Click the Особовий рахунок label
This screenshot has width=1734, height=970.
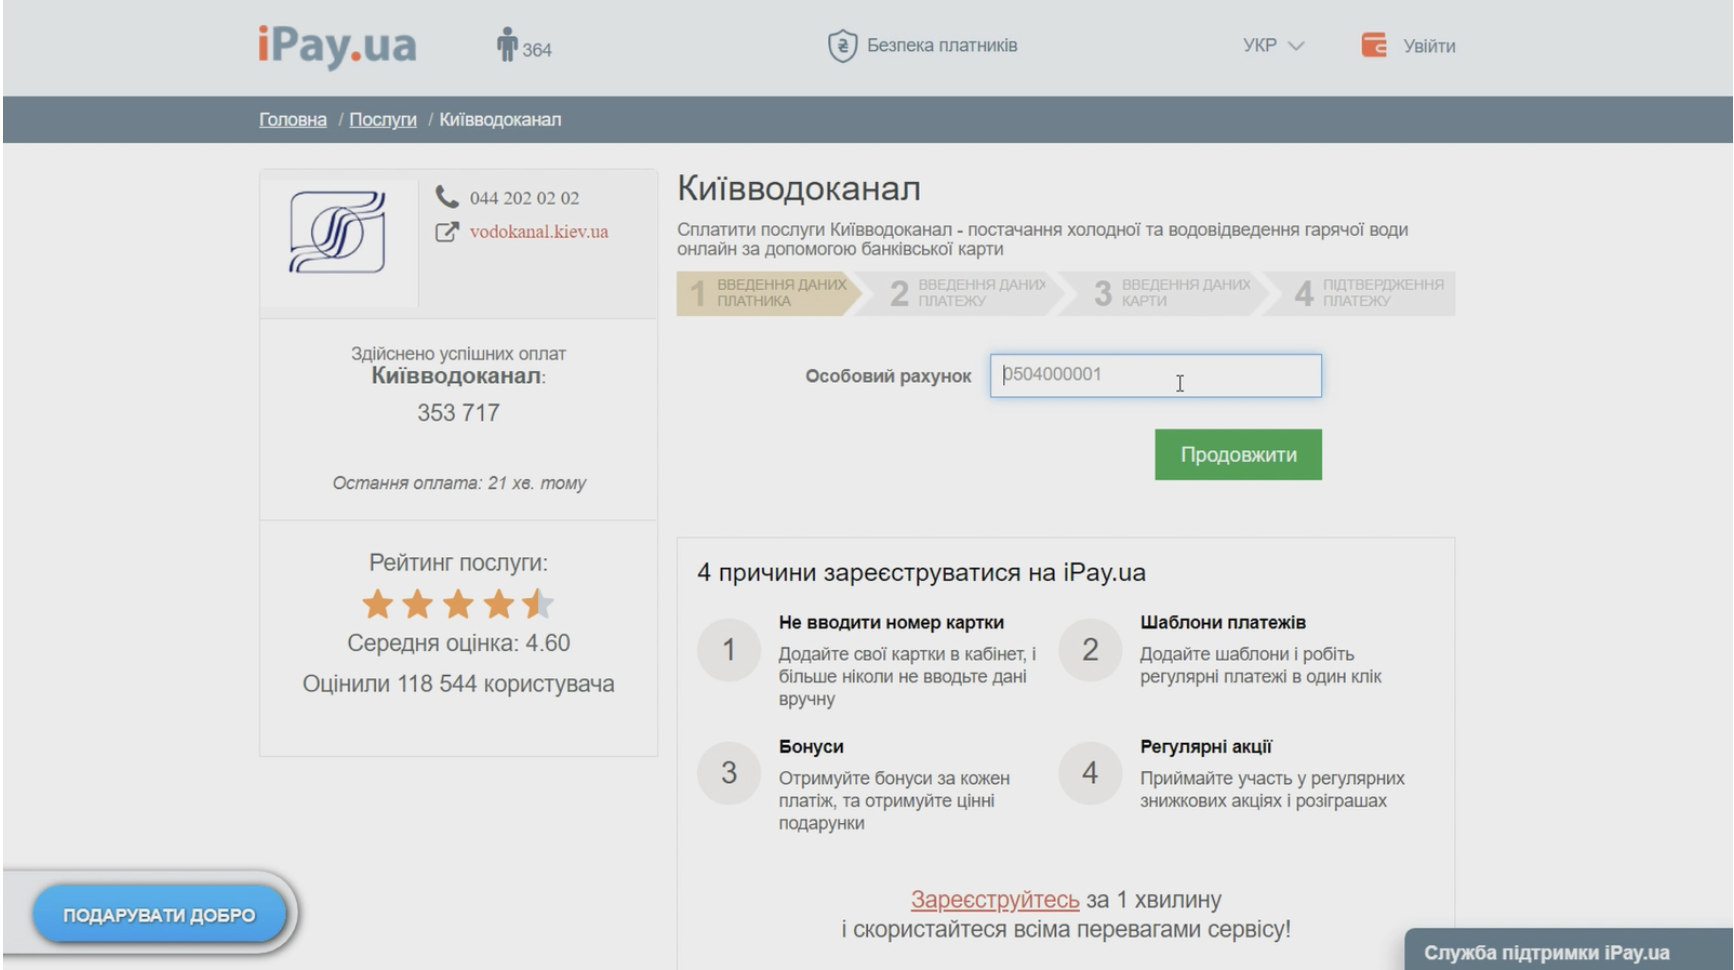click(888, 377)
